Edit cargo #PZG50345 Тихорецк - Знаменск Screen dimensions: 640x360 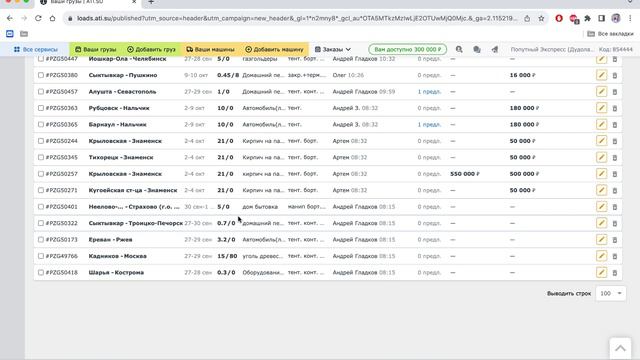click(601, 157)
